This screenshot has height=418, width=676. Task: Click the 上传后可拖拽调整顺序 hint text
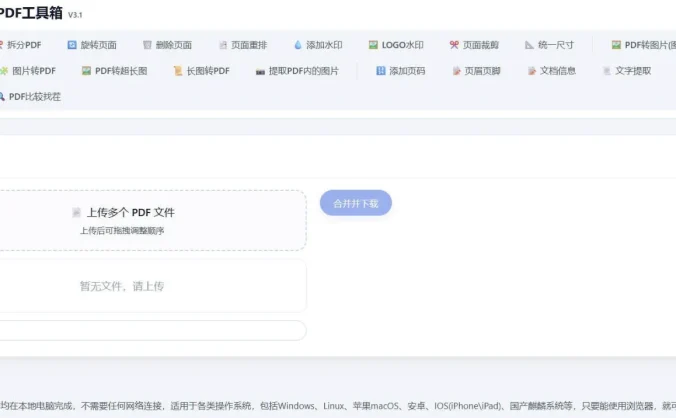coord(122,231)
